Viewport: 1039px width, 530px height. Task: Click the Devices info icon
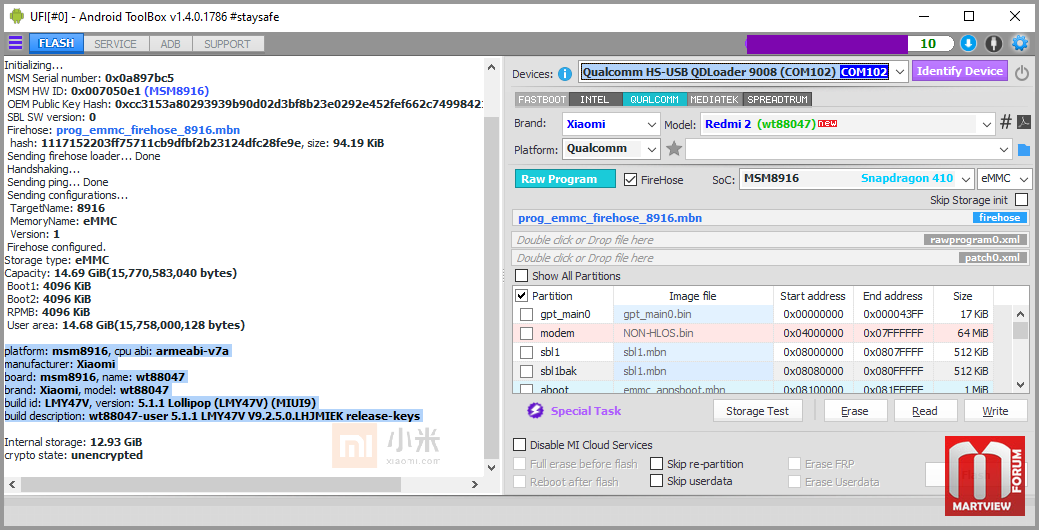565,74
